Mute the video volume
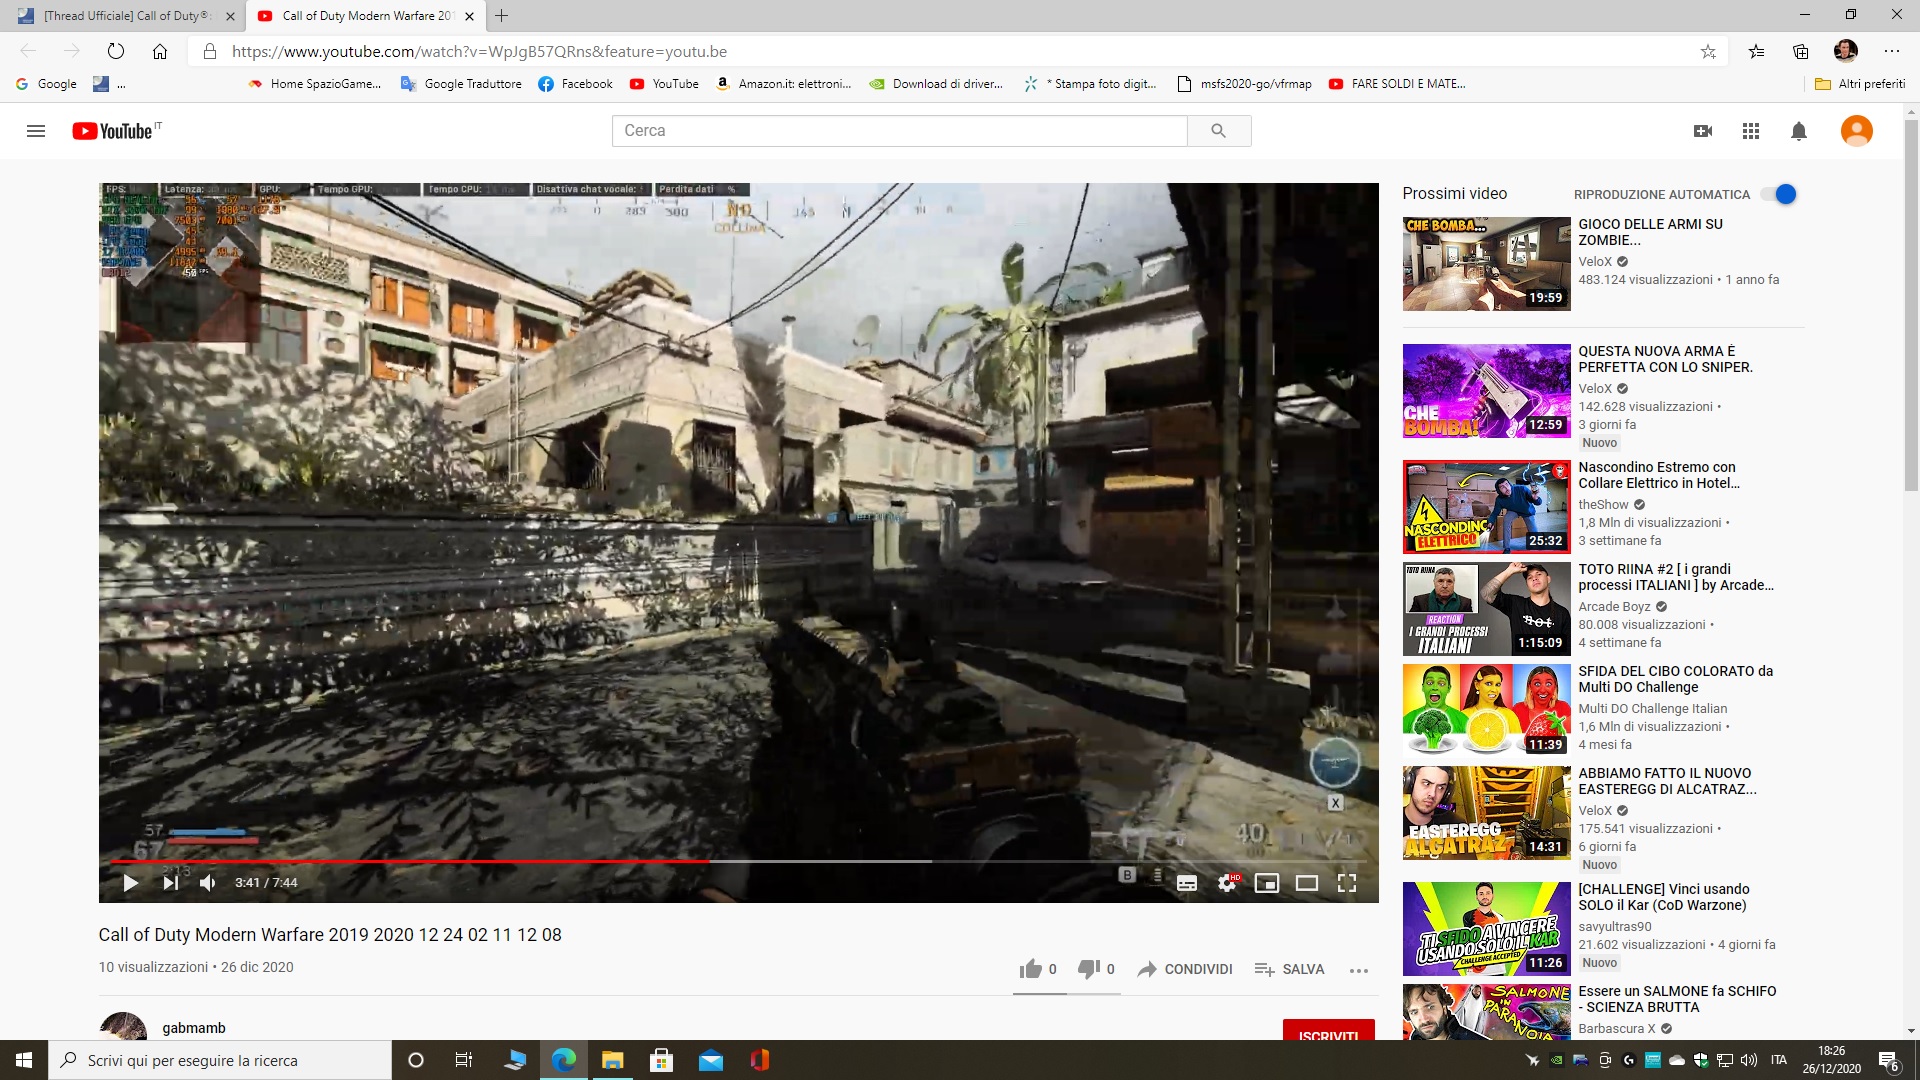Image resolution: width=1920 pixels, height=1080 pixels. (x=207, y=883)
